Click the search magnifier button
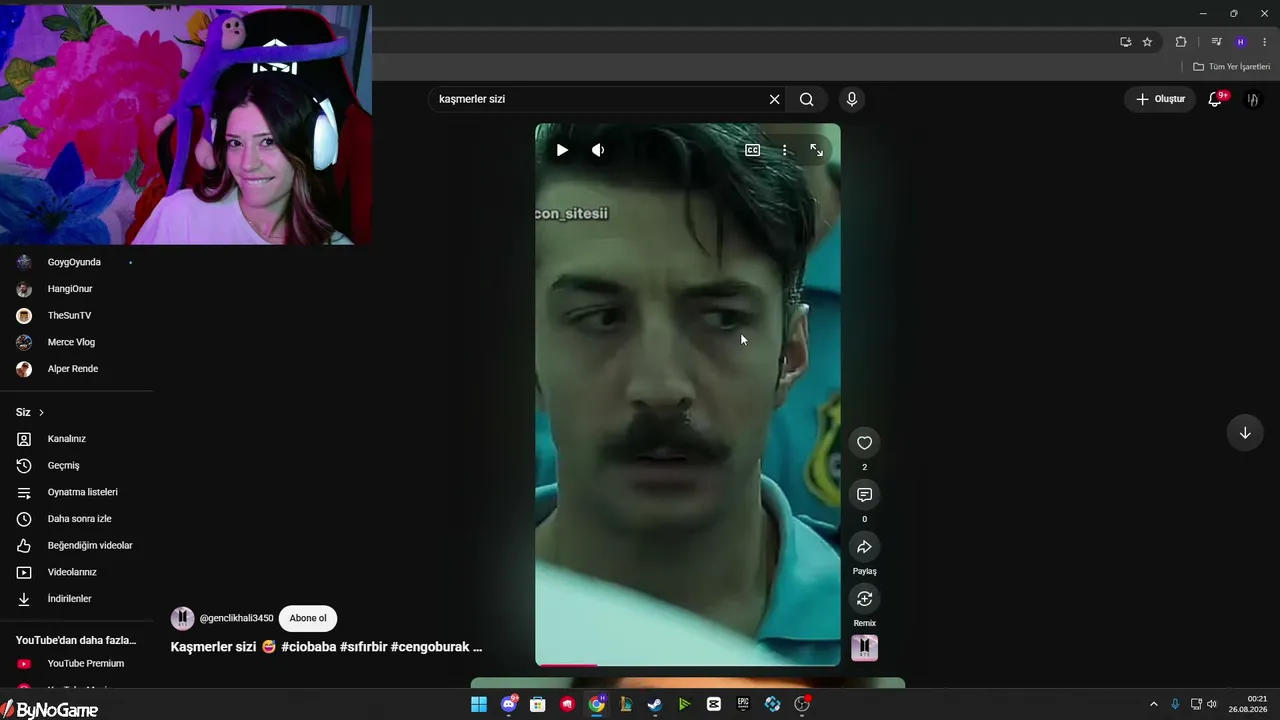Viewport: 1280px width, 720px height. pos(806,99)
